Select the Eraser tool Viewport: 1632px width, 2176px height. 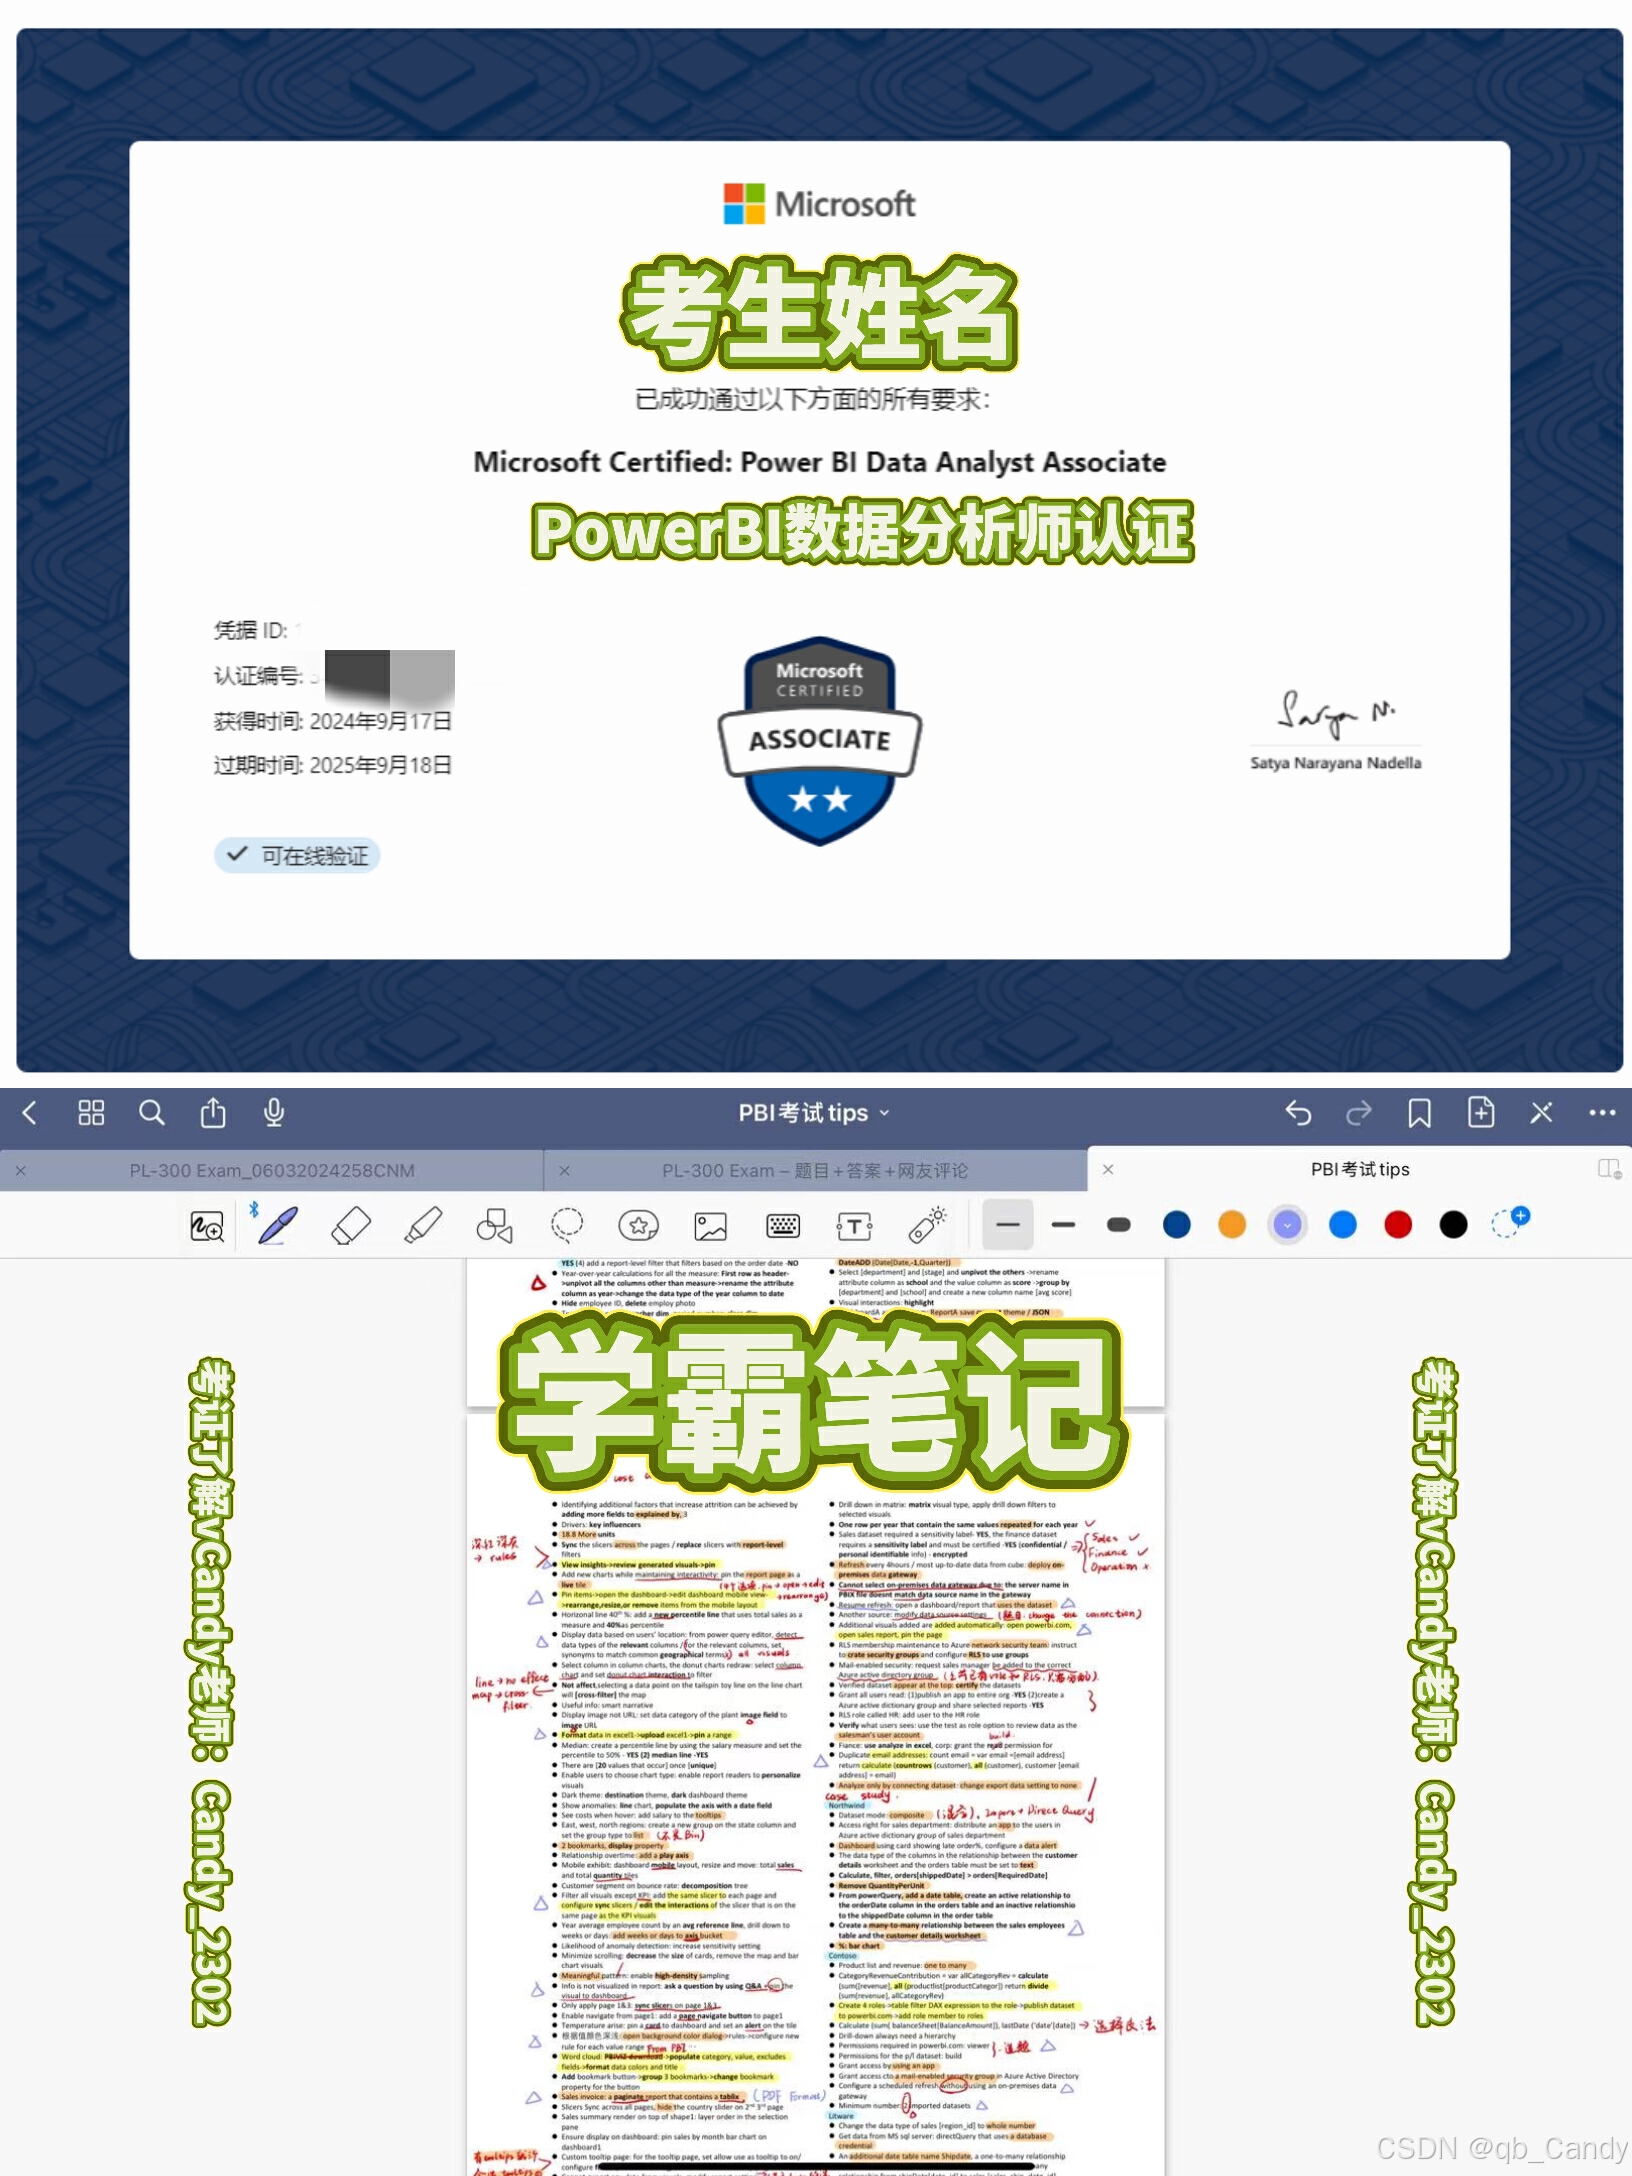tap(350, 1226)
